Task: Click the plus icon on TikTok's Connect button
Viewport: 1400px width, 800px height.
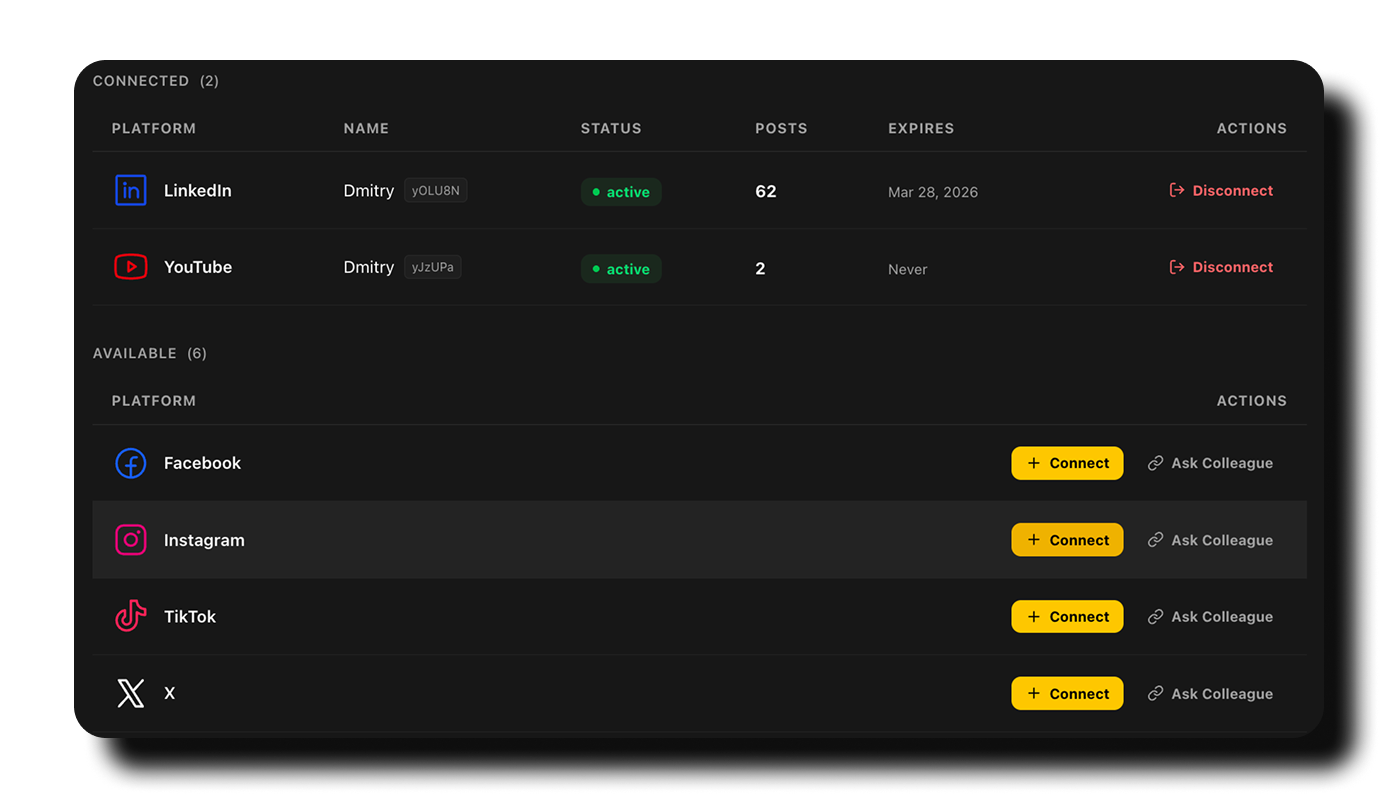Action: 1032,616
